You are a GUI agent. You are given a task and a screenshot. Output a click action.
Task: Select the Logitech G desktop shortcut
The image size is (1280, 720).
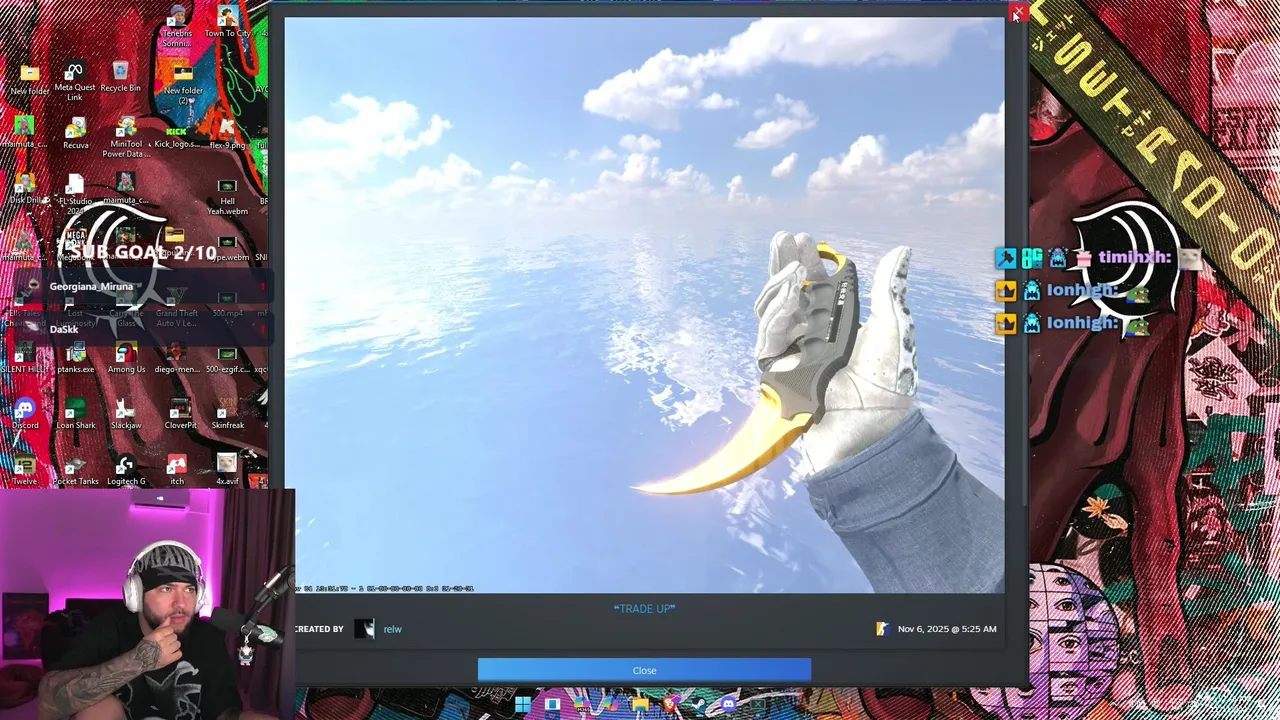click(125, 470)
